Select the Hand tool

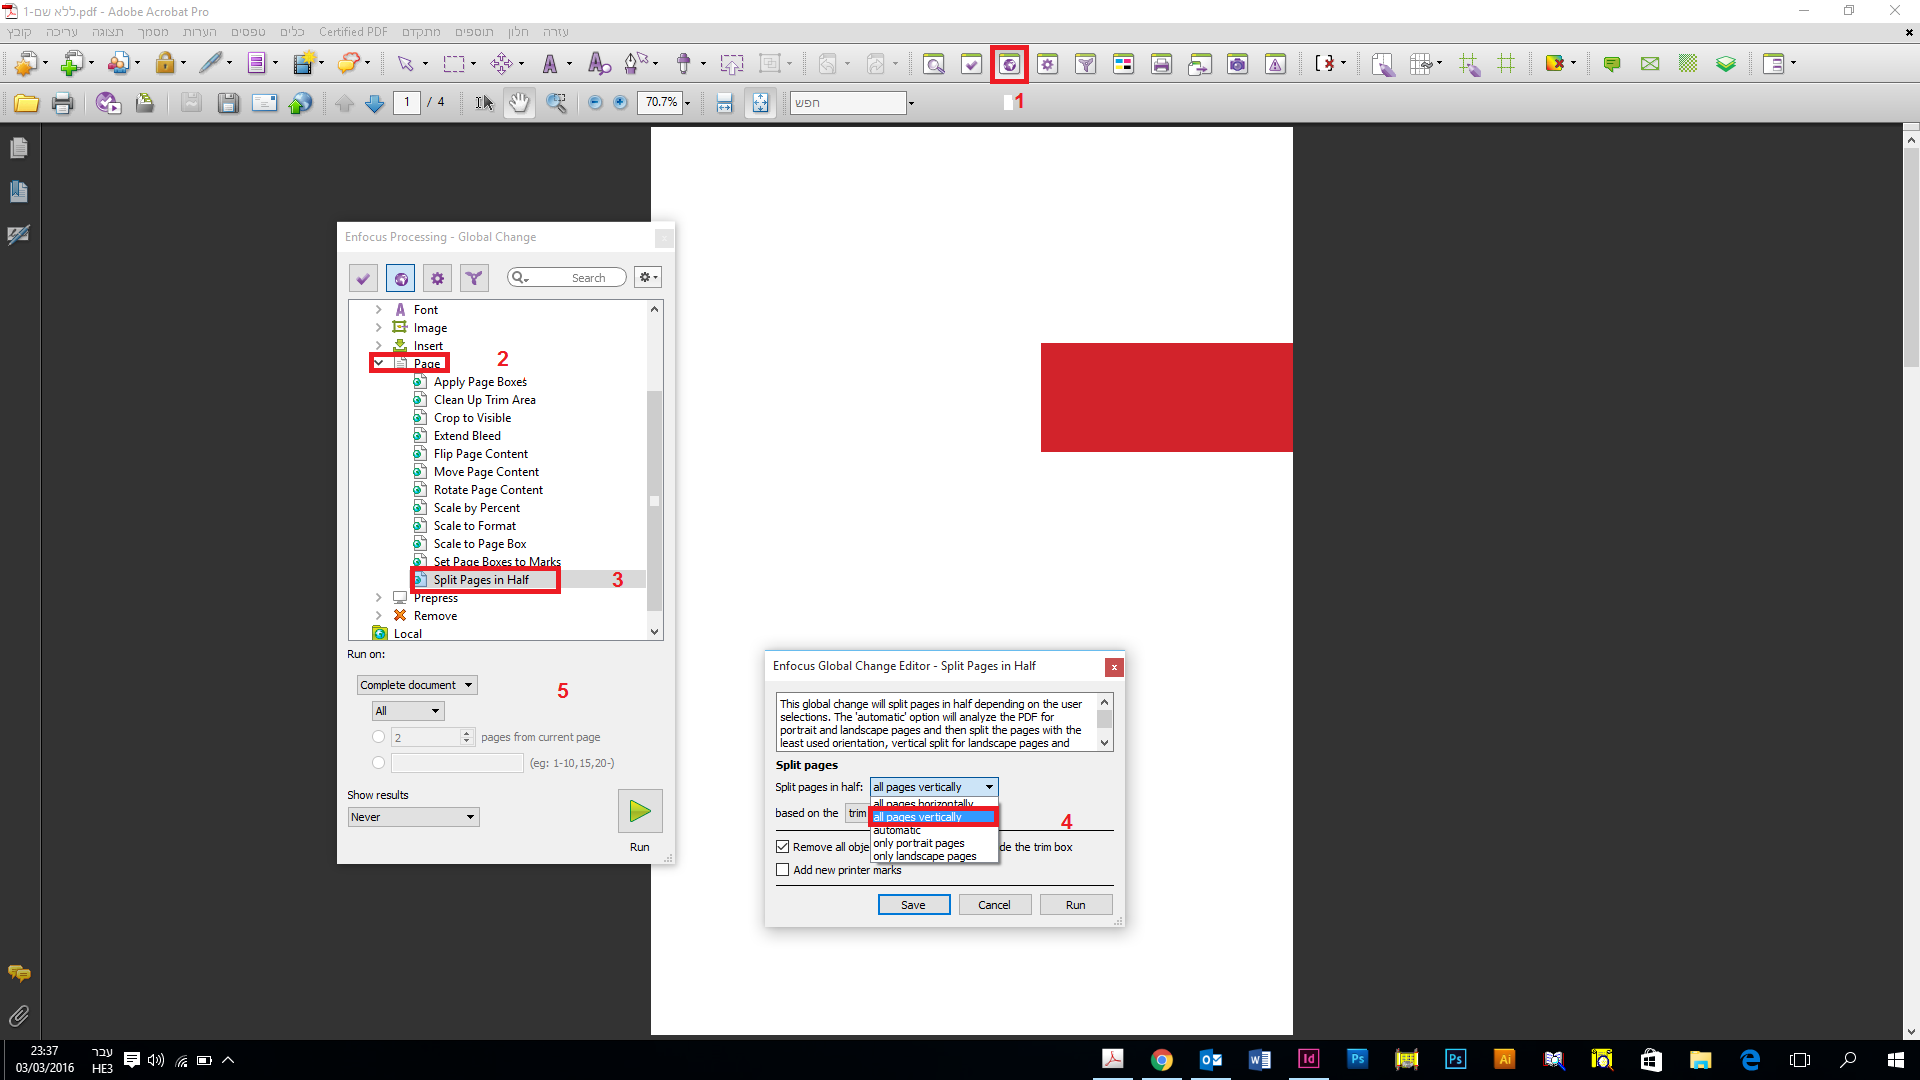point(519,103)
